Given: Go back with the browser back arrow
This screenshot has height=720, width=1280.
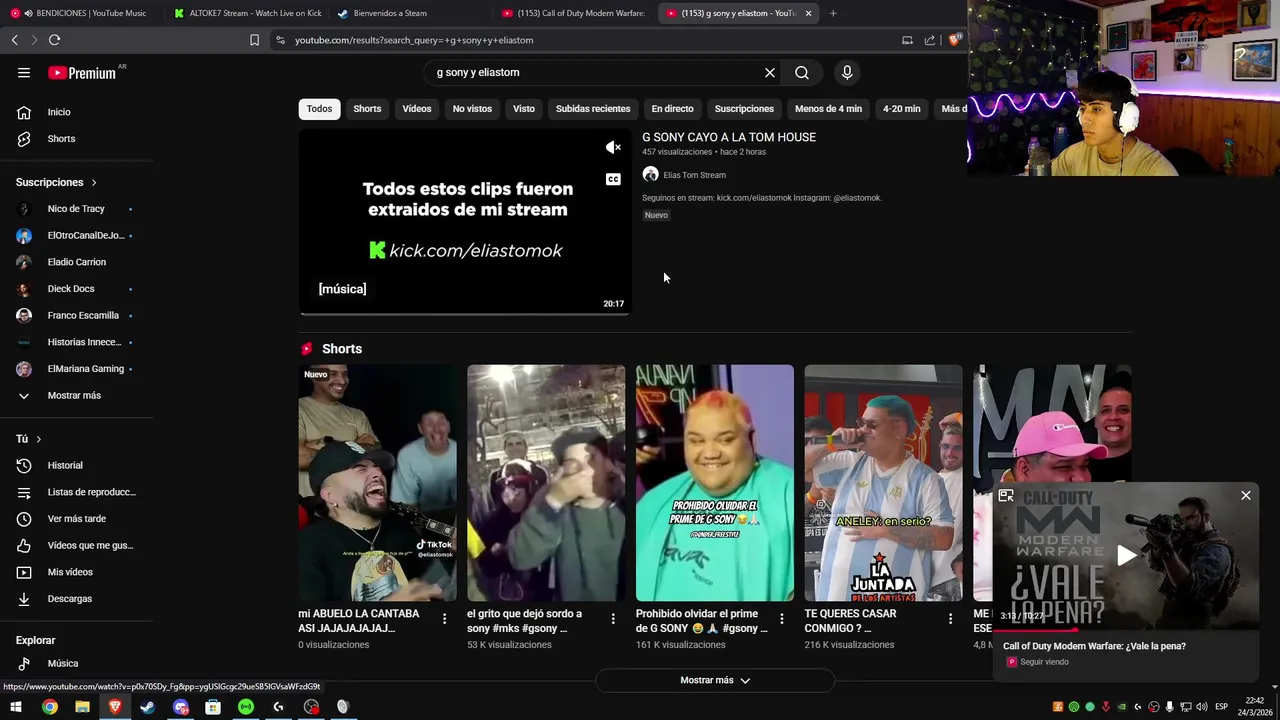Looking at the screenshot, I should pos(14,40).
